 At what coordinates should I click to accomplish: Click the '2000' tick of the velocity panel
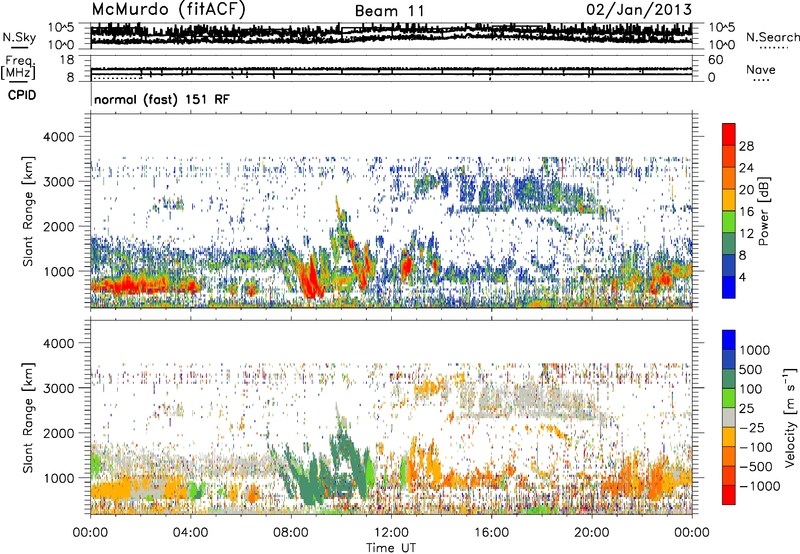click(58, 433)
